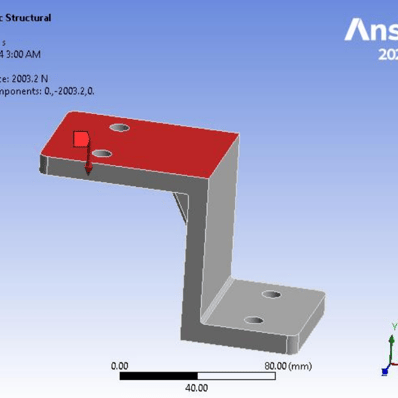Click the 'Structural' title text

click(x=28, y=18)
